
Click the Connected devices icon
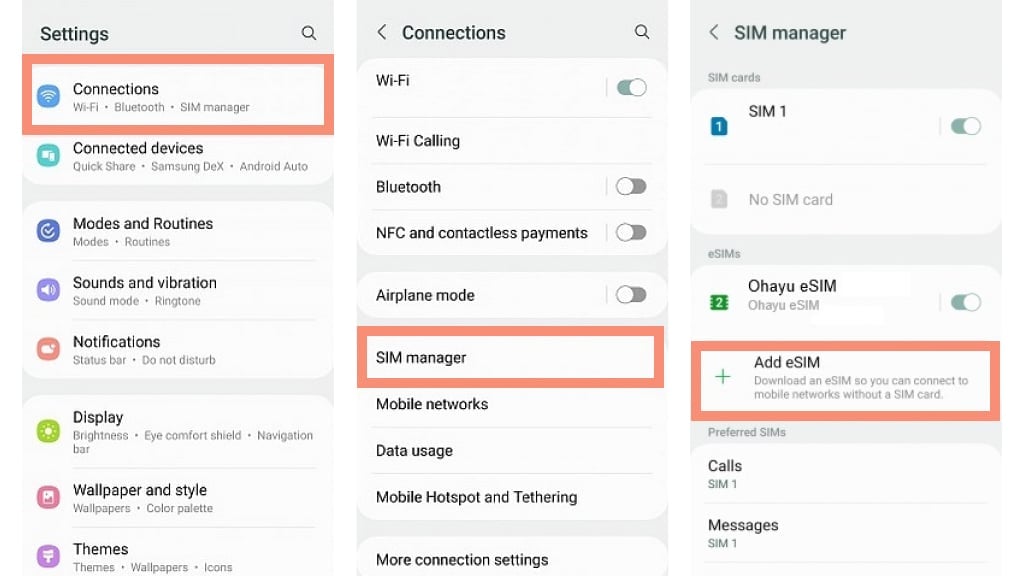[48, 156]
